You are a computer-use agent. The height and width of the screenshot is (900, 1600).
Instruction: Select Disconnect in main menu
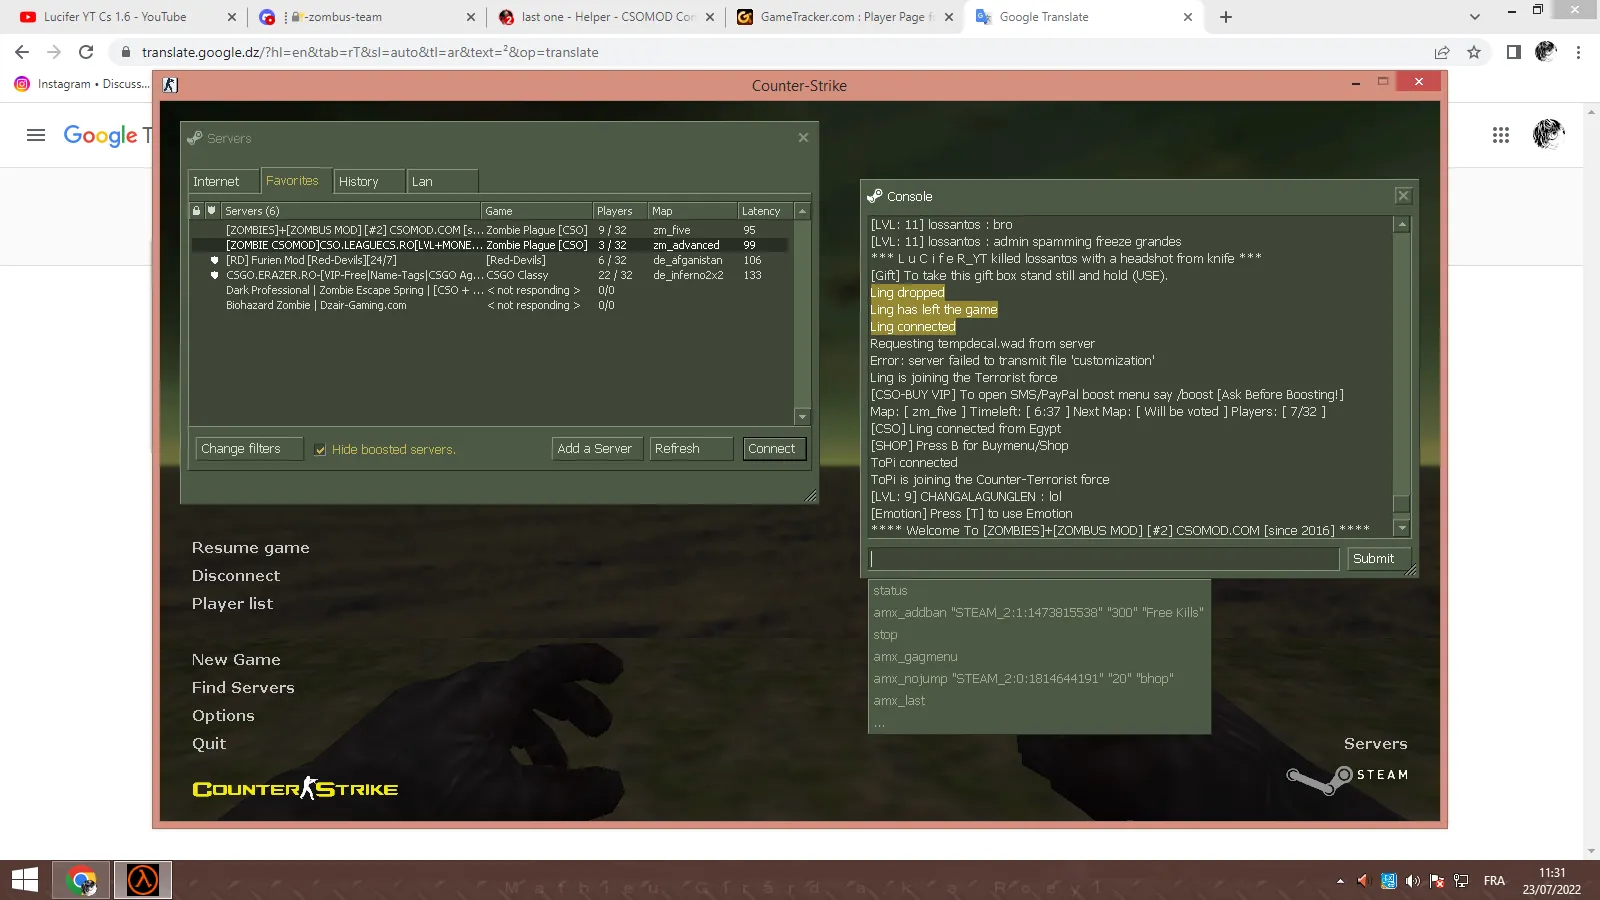(236, 576)
